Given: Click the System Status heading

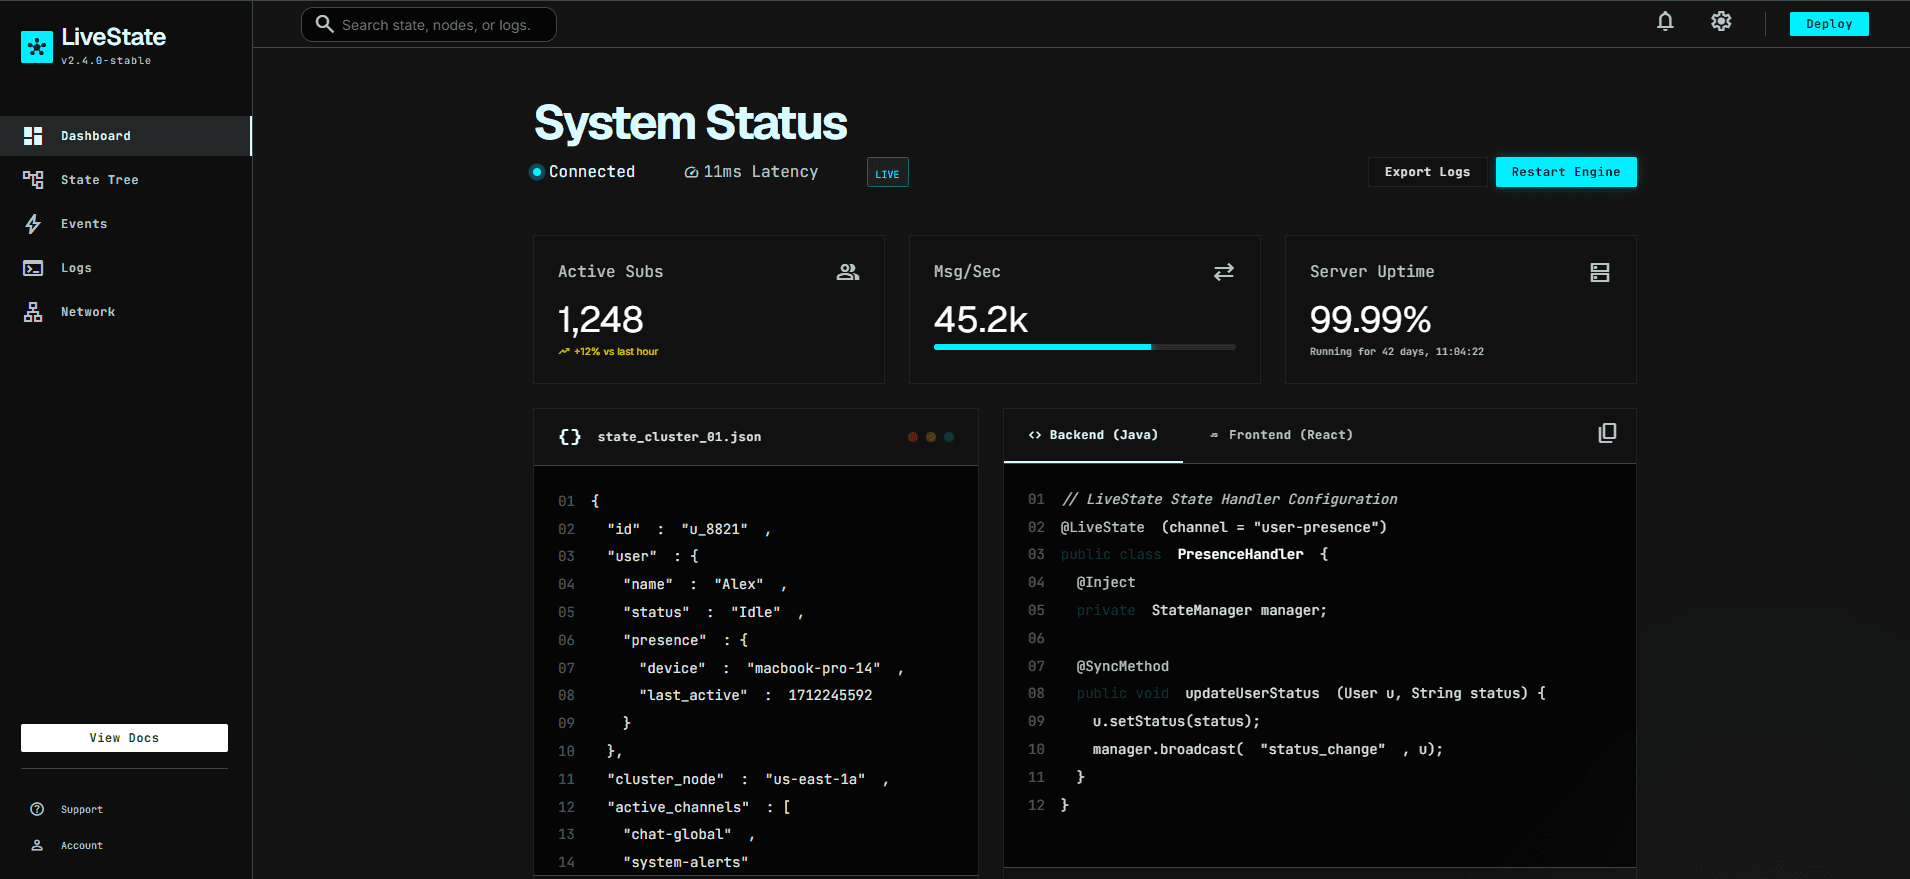Looking at the screenshot, I should point(691,123).
